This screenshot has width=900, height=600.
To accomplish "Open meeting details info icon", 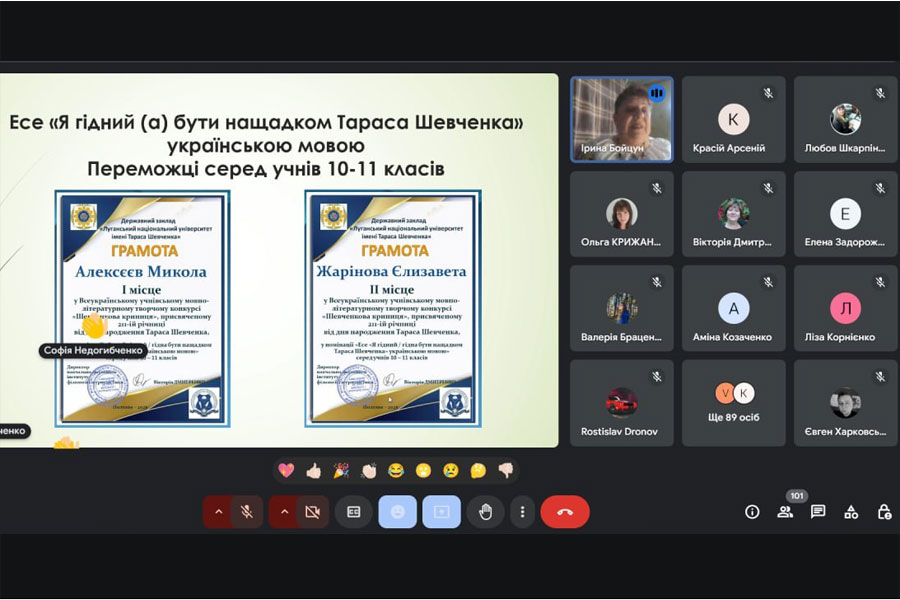I will (x=752, y=512).
